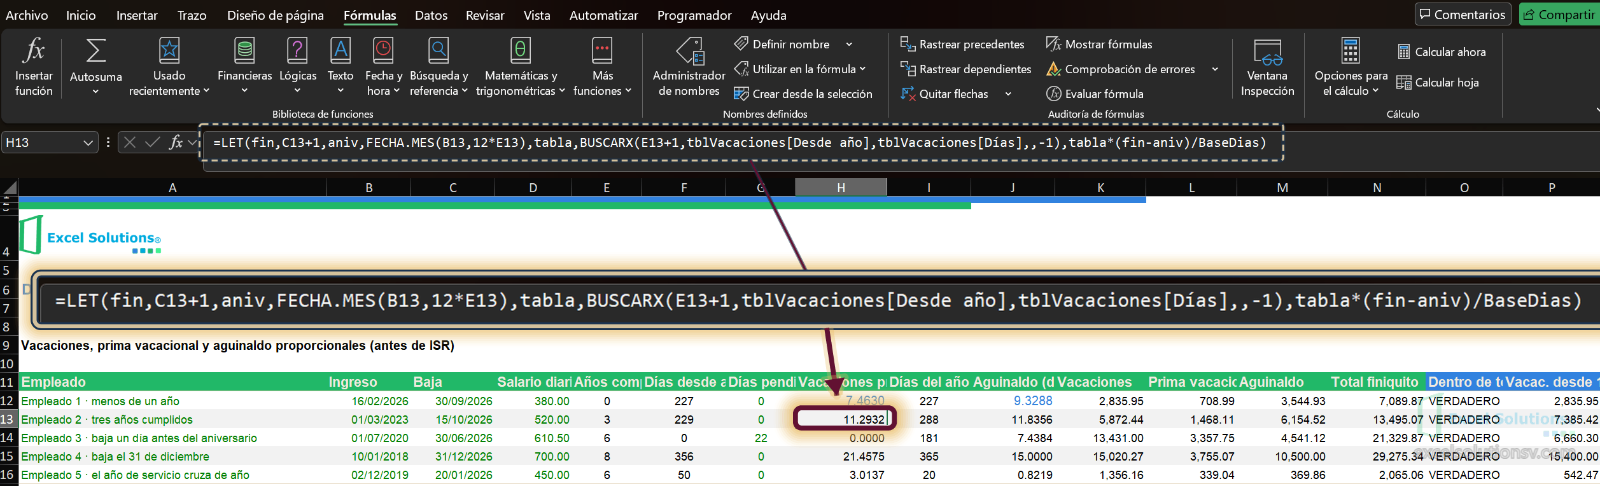The width and height of the screenshot is (1600, 486).
Task: Click Rastrear dependientes
Action: (966, 69)
